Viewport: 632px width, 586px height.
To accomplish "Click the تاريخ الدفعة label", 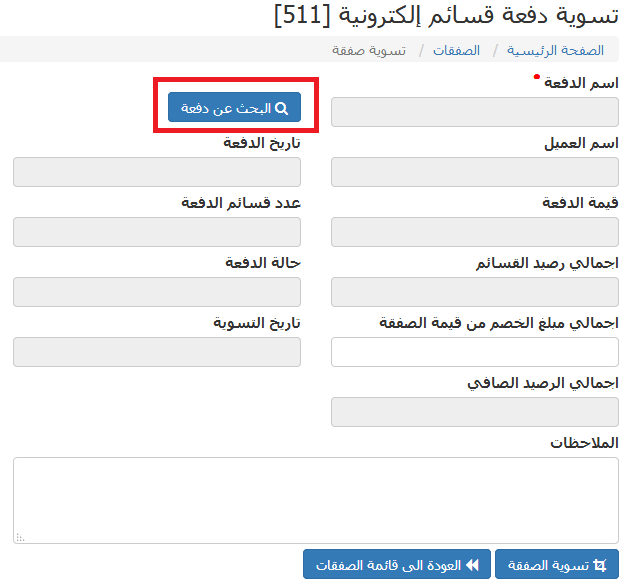I will click(262, 143).
